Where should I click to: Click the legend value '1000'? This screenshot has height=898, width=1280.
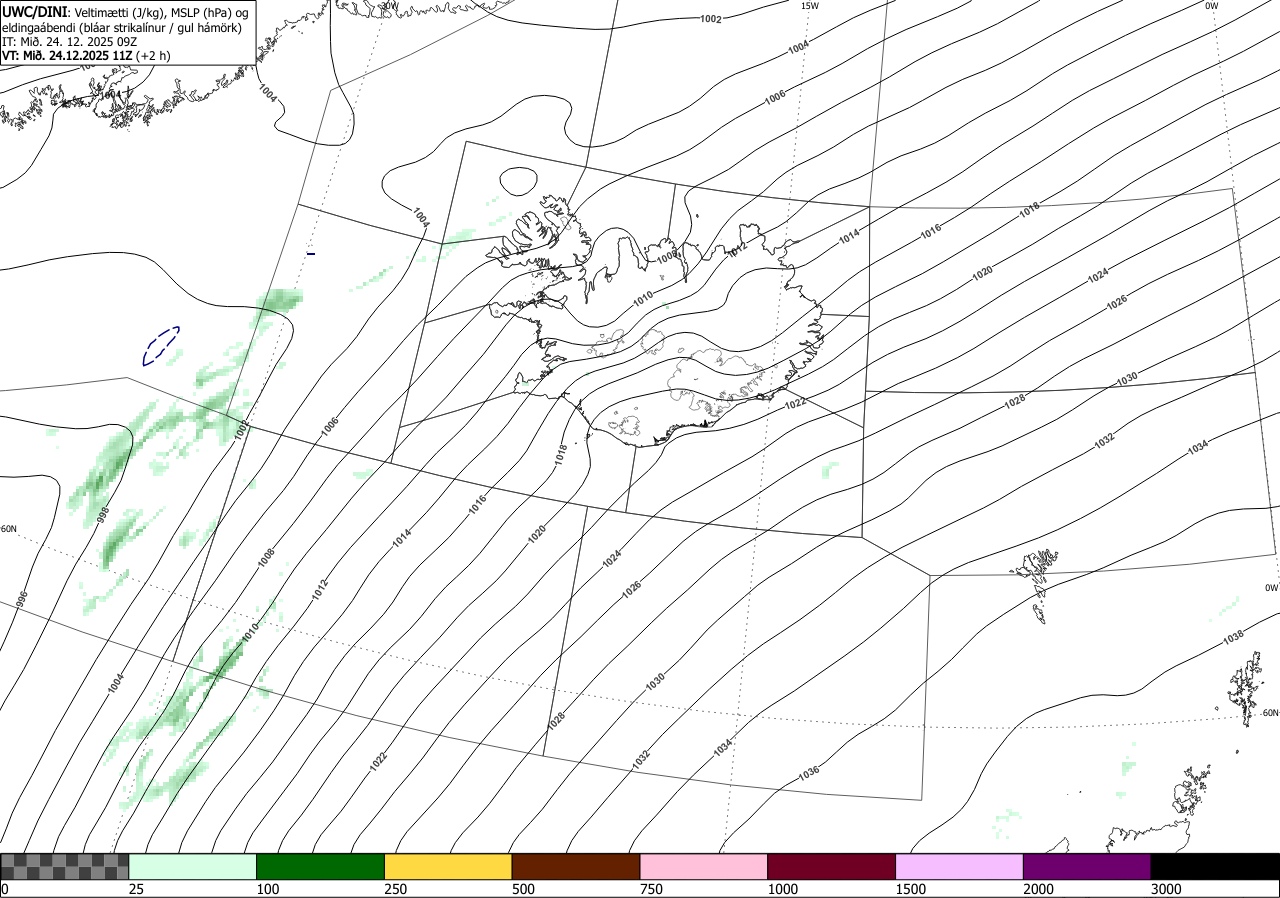[784, 889]
